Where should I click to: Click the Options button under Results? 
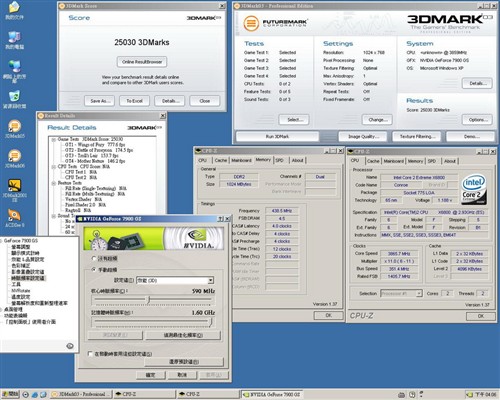[x=477, y=120]
